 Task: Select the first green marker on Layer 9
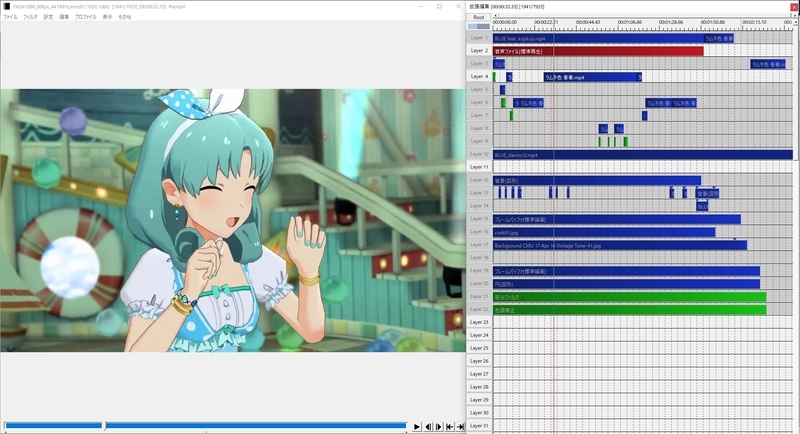(600, 142)
